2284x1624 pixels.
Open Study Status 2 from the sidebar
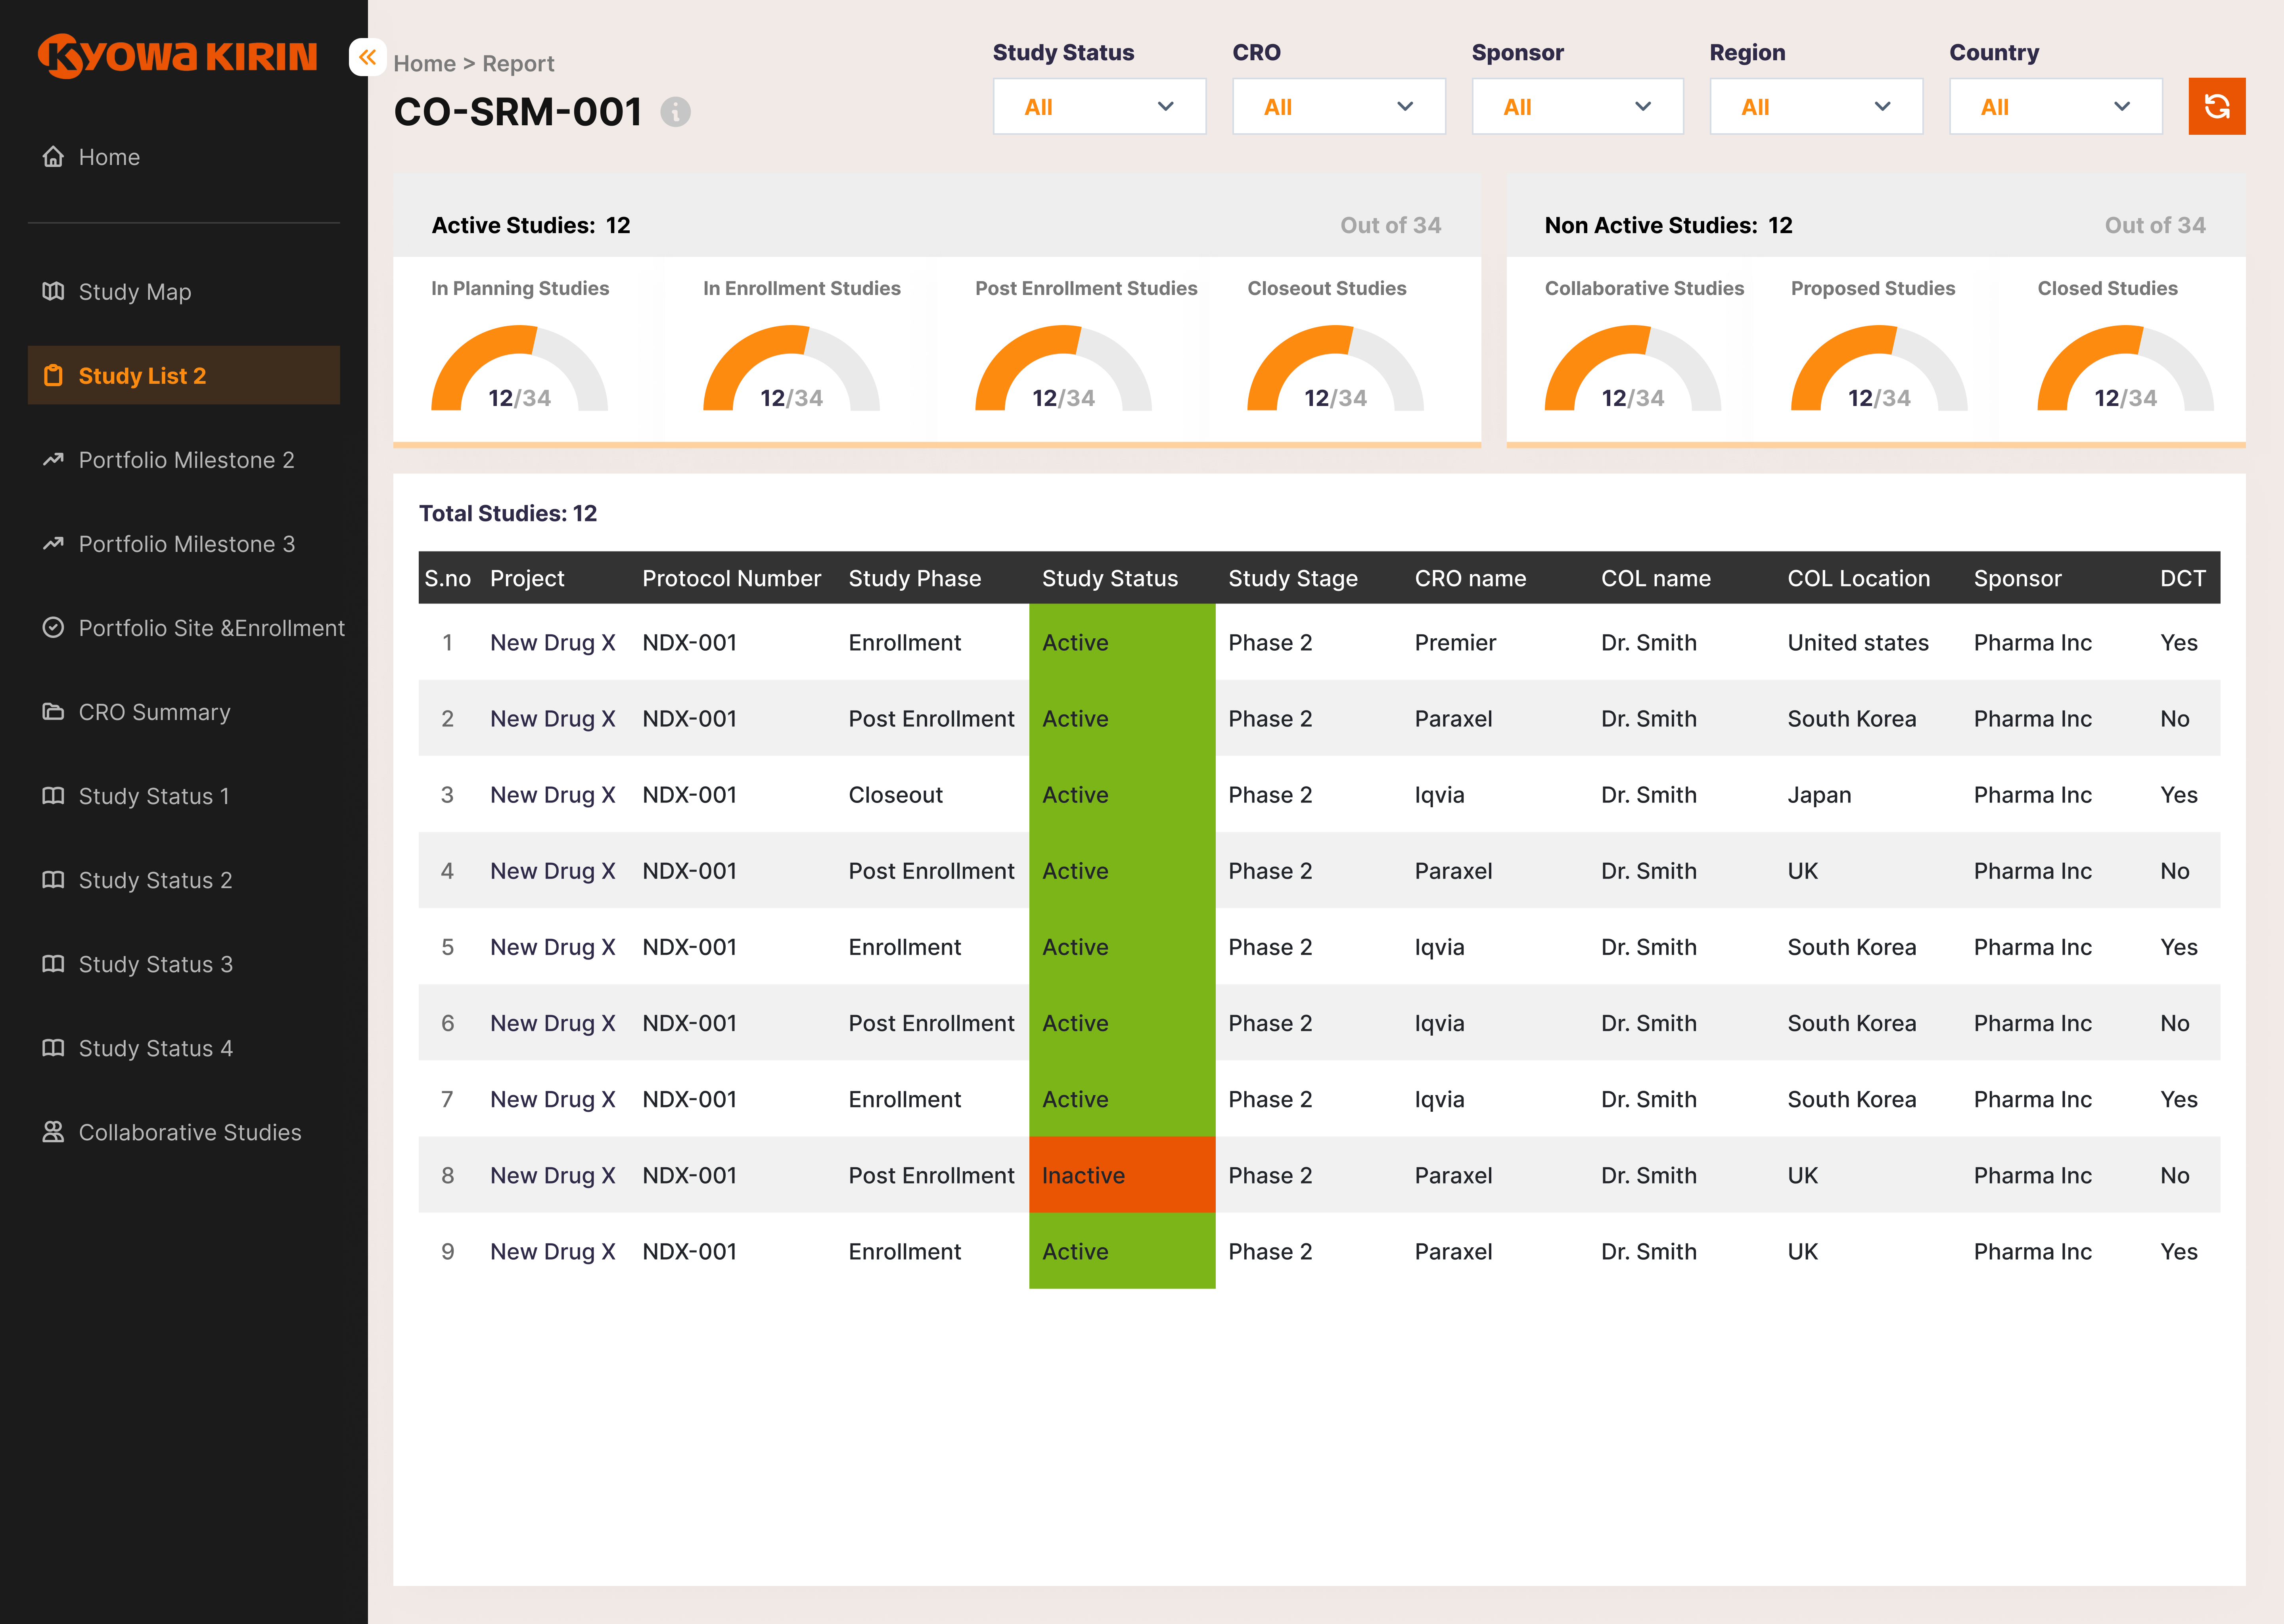[184, 880]
